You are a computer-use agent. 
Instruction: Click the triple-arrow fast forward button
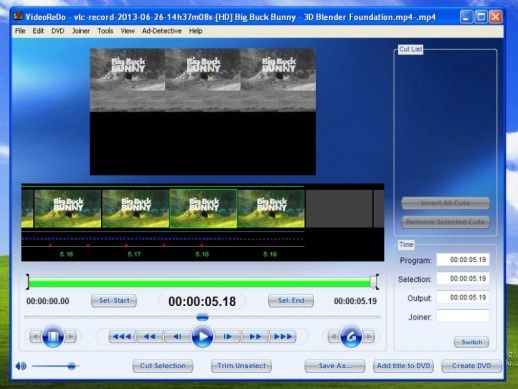point(283,337)
